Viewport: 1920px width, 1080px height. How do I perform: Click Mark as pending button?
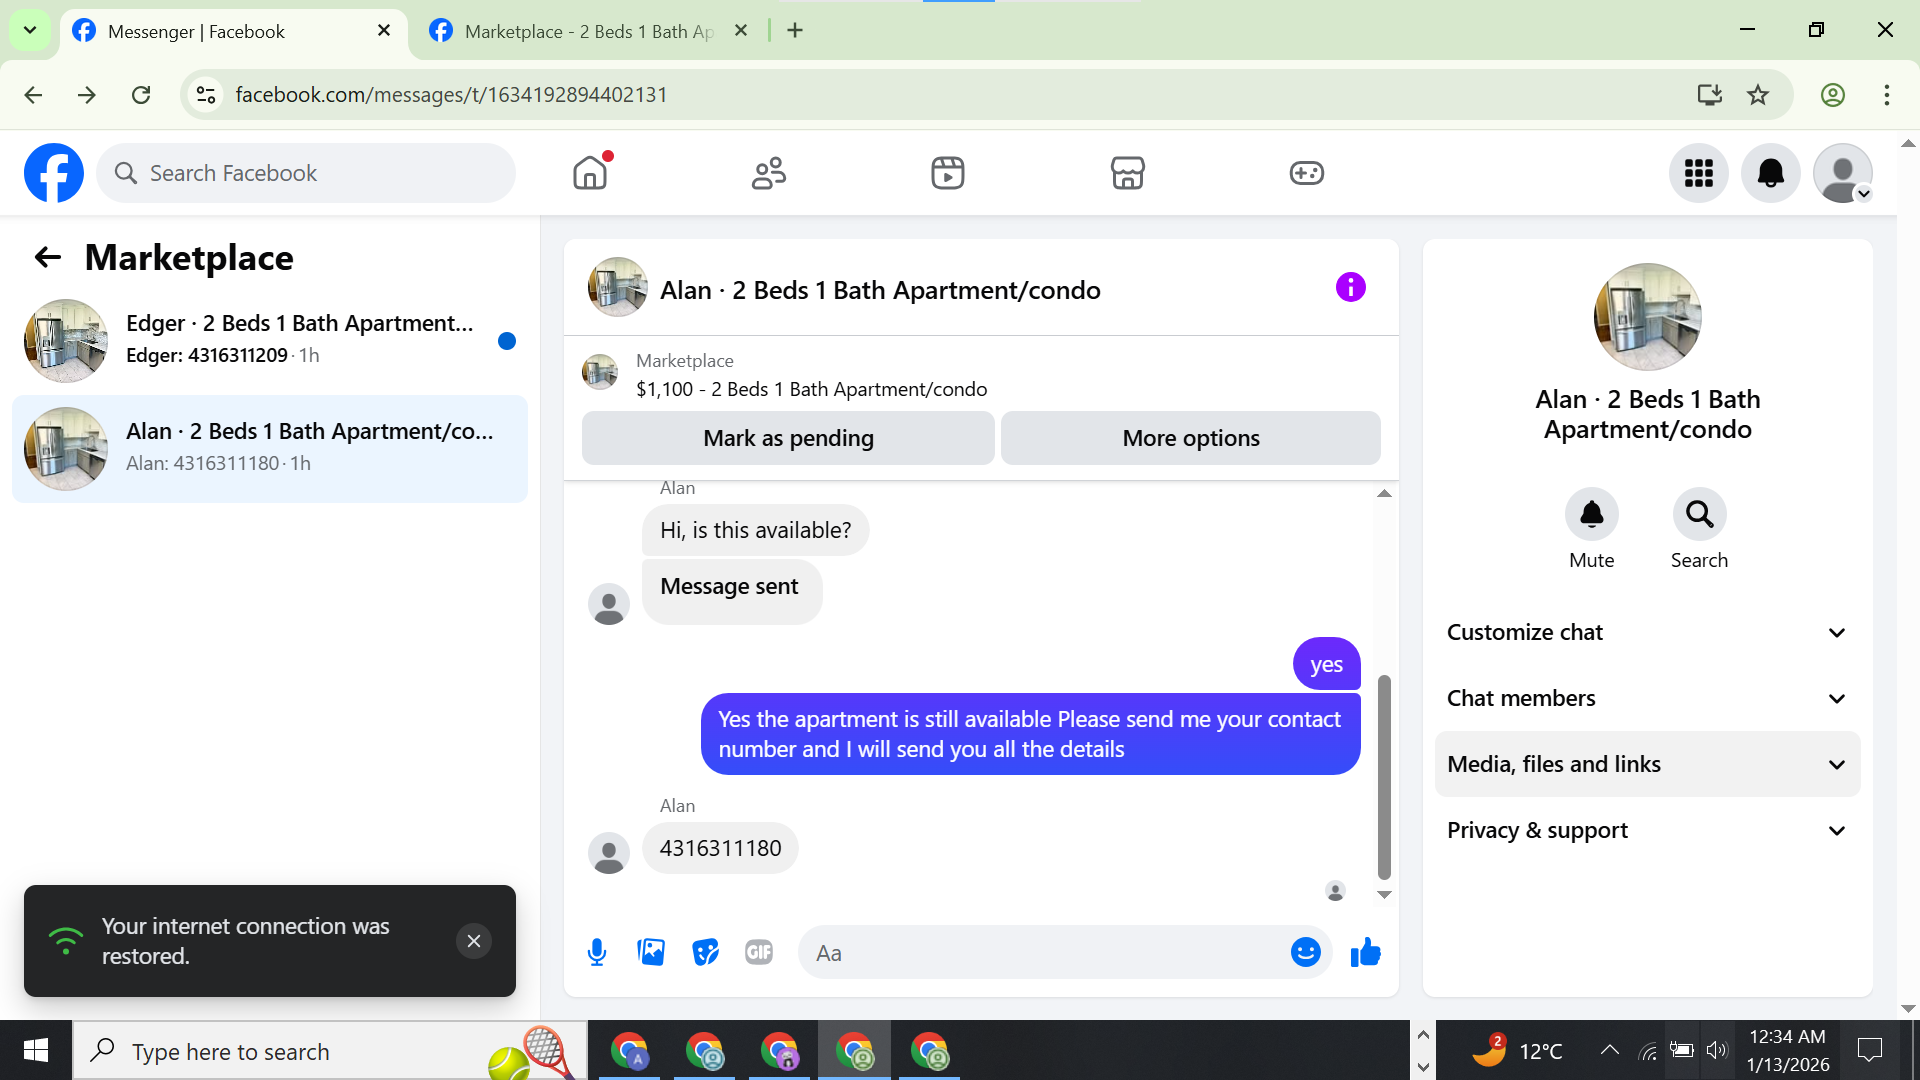[788, 438]
